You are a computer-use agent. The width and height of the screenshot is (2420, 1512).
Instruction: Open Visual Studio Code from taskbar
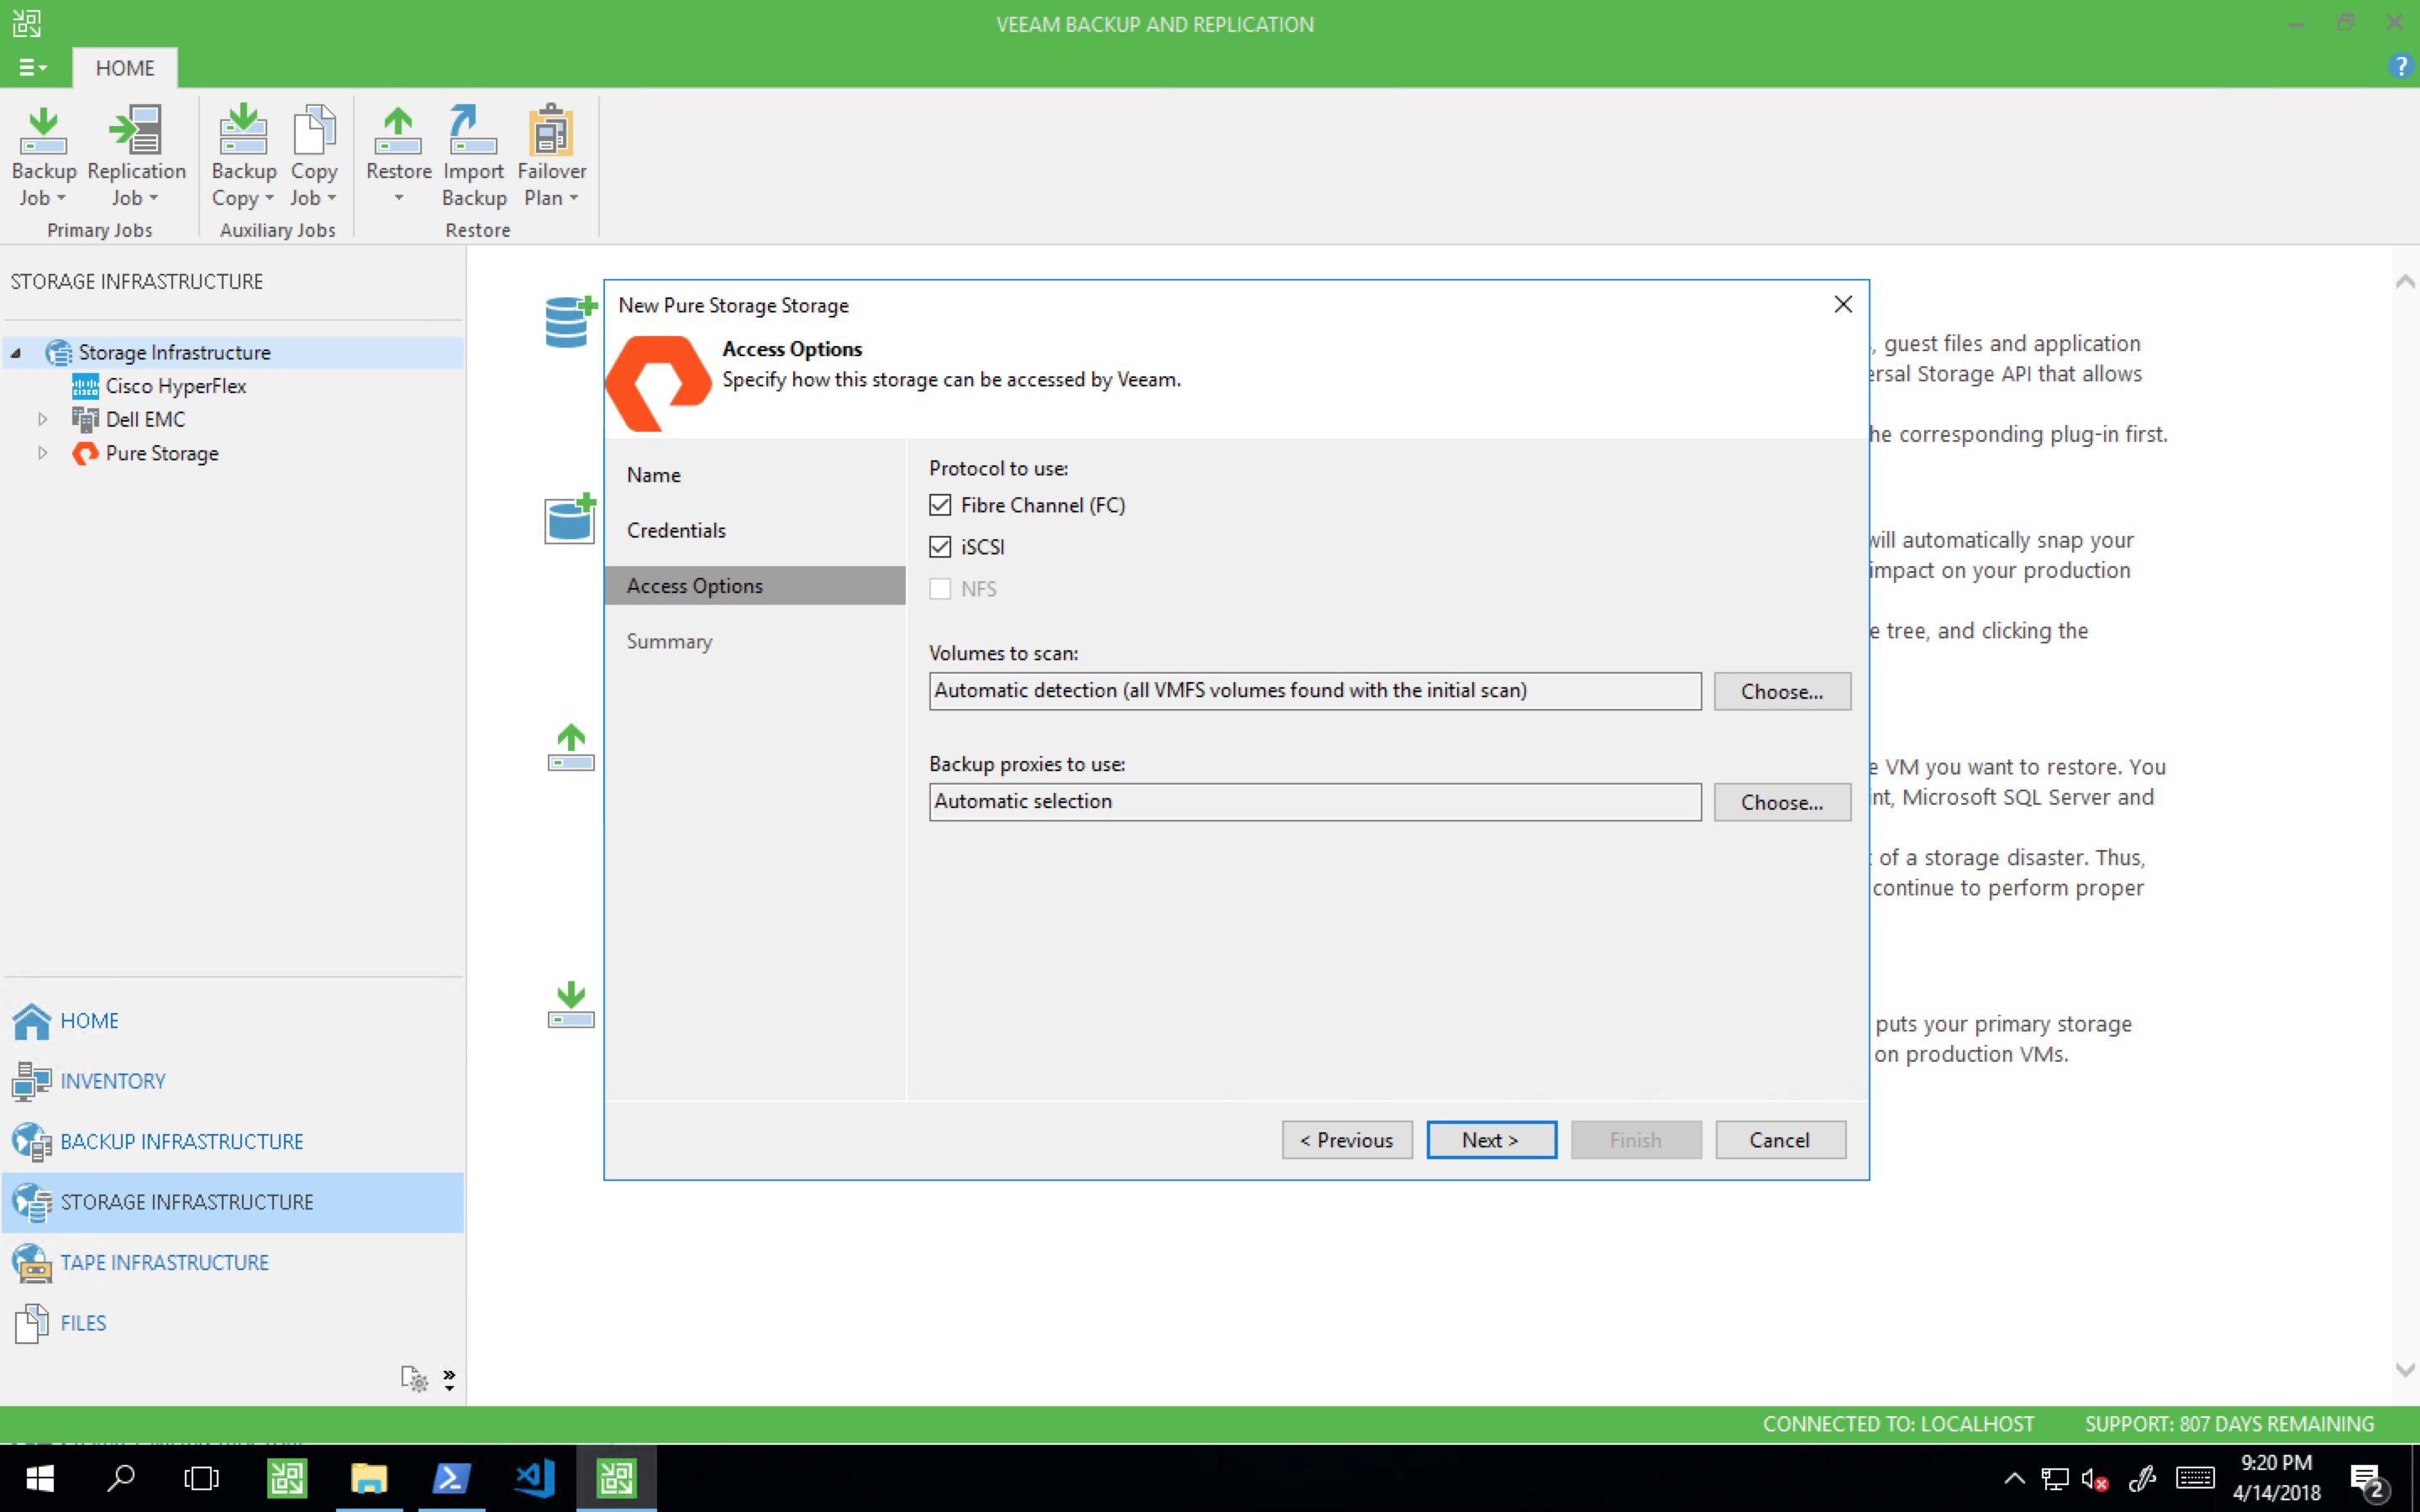pyautogui.click(x=533, y=1478)
